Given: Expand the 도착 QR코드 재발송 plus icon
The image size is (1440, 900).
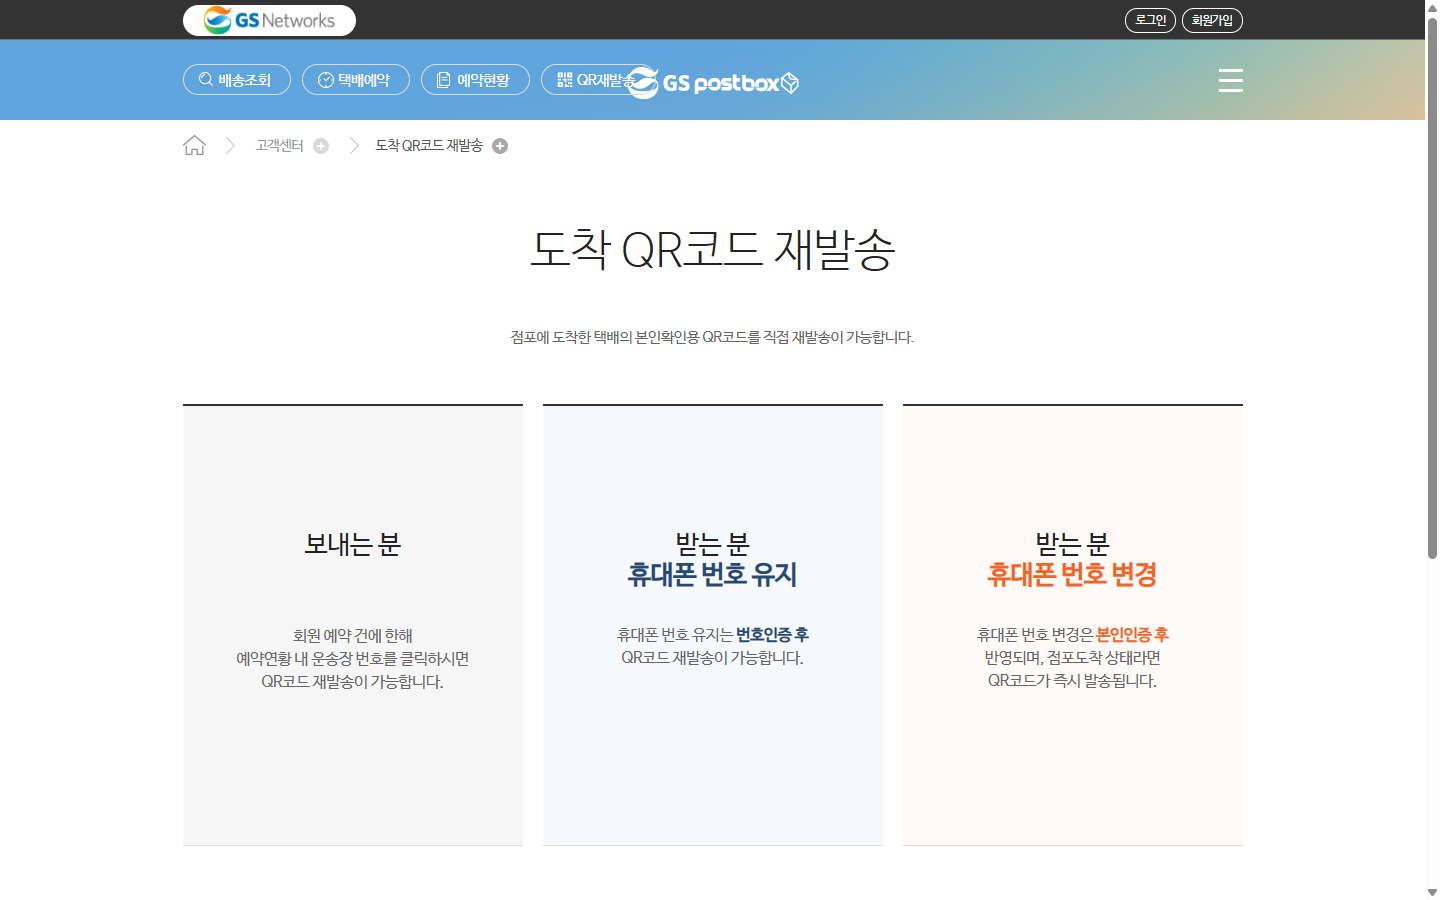Looking at the screenshot, I should tap(500, 146).
